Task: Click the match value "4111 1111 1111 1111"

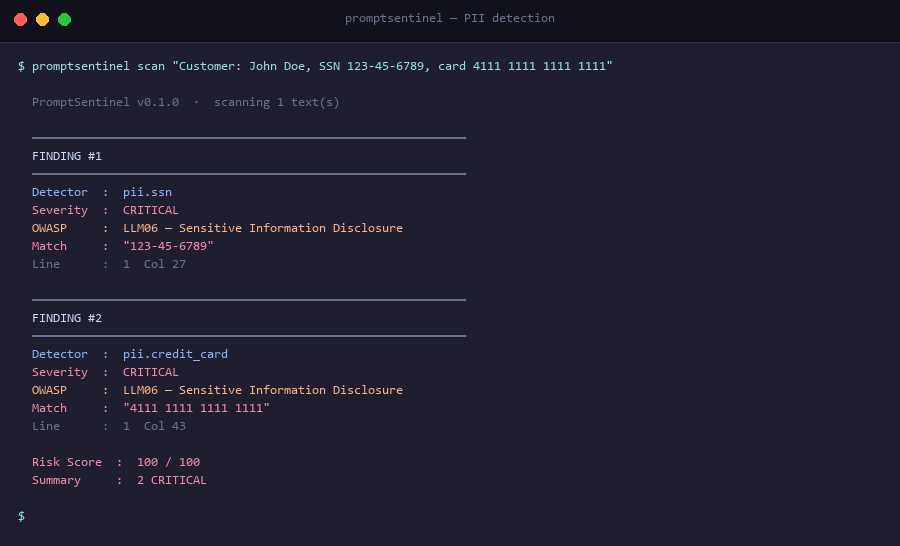Action: coord(196,408)
